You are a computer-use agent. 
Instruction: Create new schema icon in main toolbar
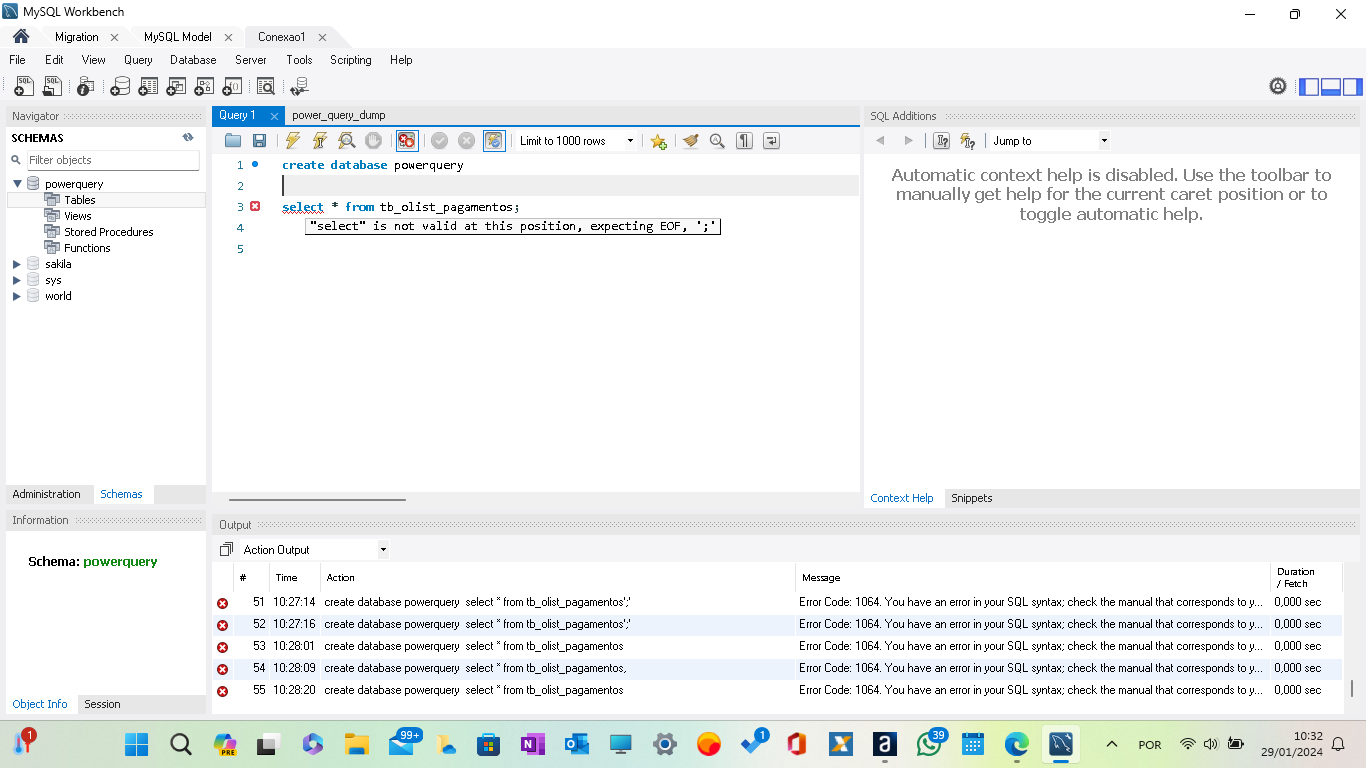[x=120, y=87]
